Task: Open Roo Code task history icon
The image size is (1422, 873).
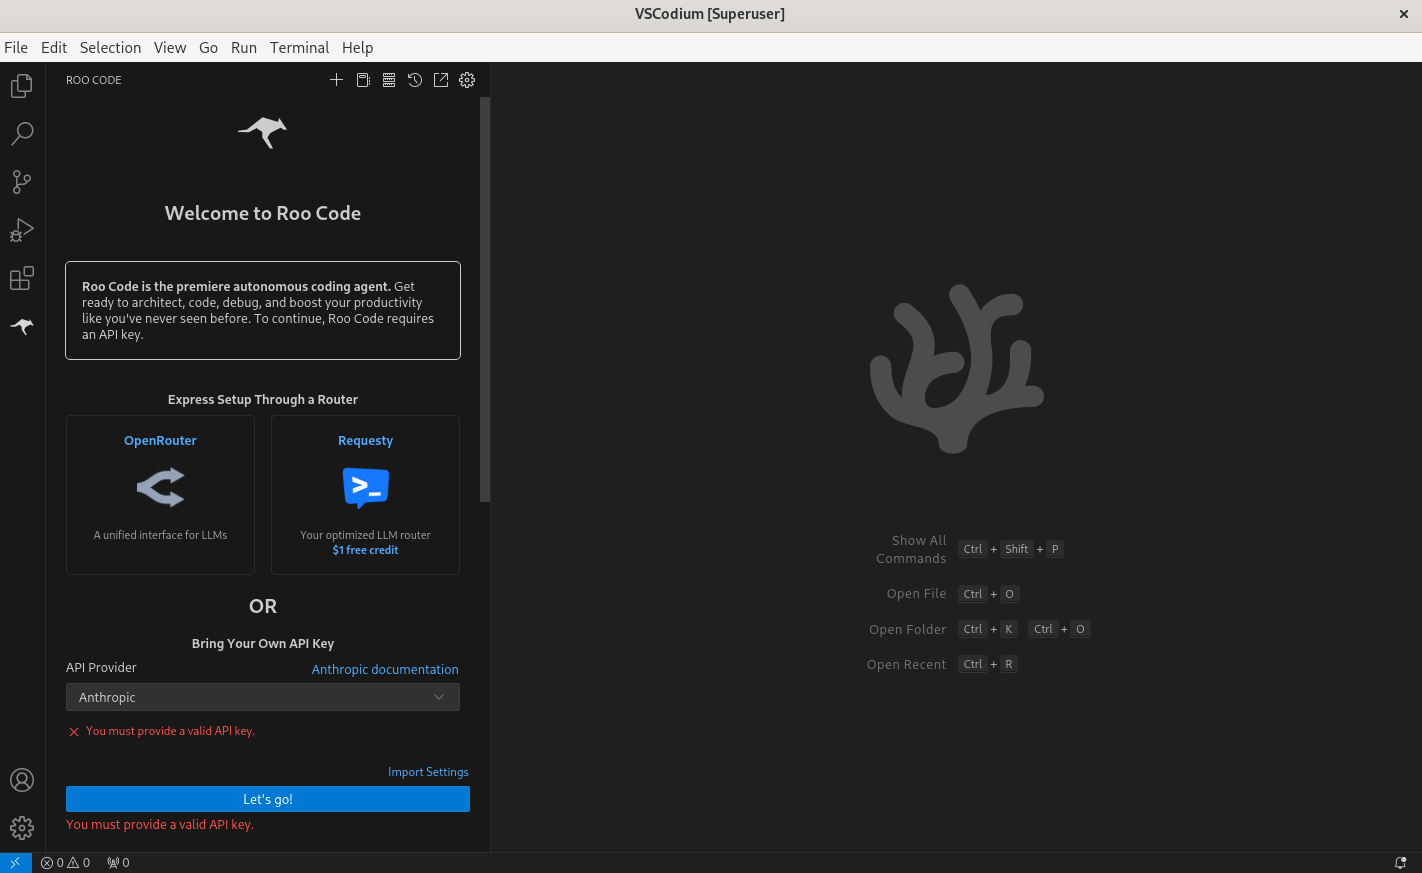Action: [x=415, y=80]
